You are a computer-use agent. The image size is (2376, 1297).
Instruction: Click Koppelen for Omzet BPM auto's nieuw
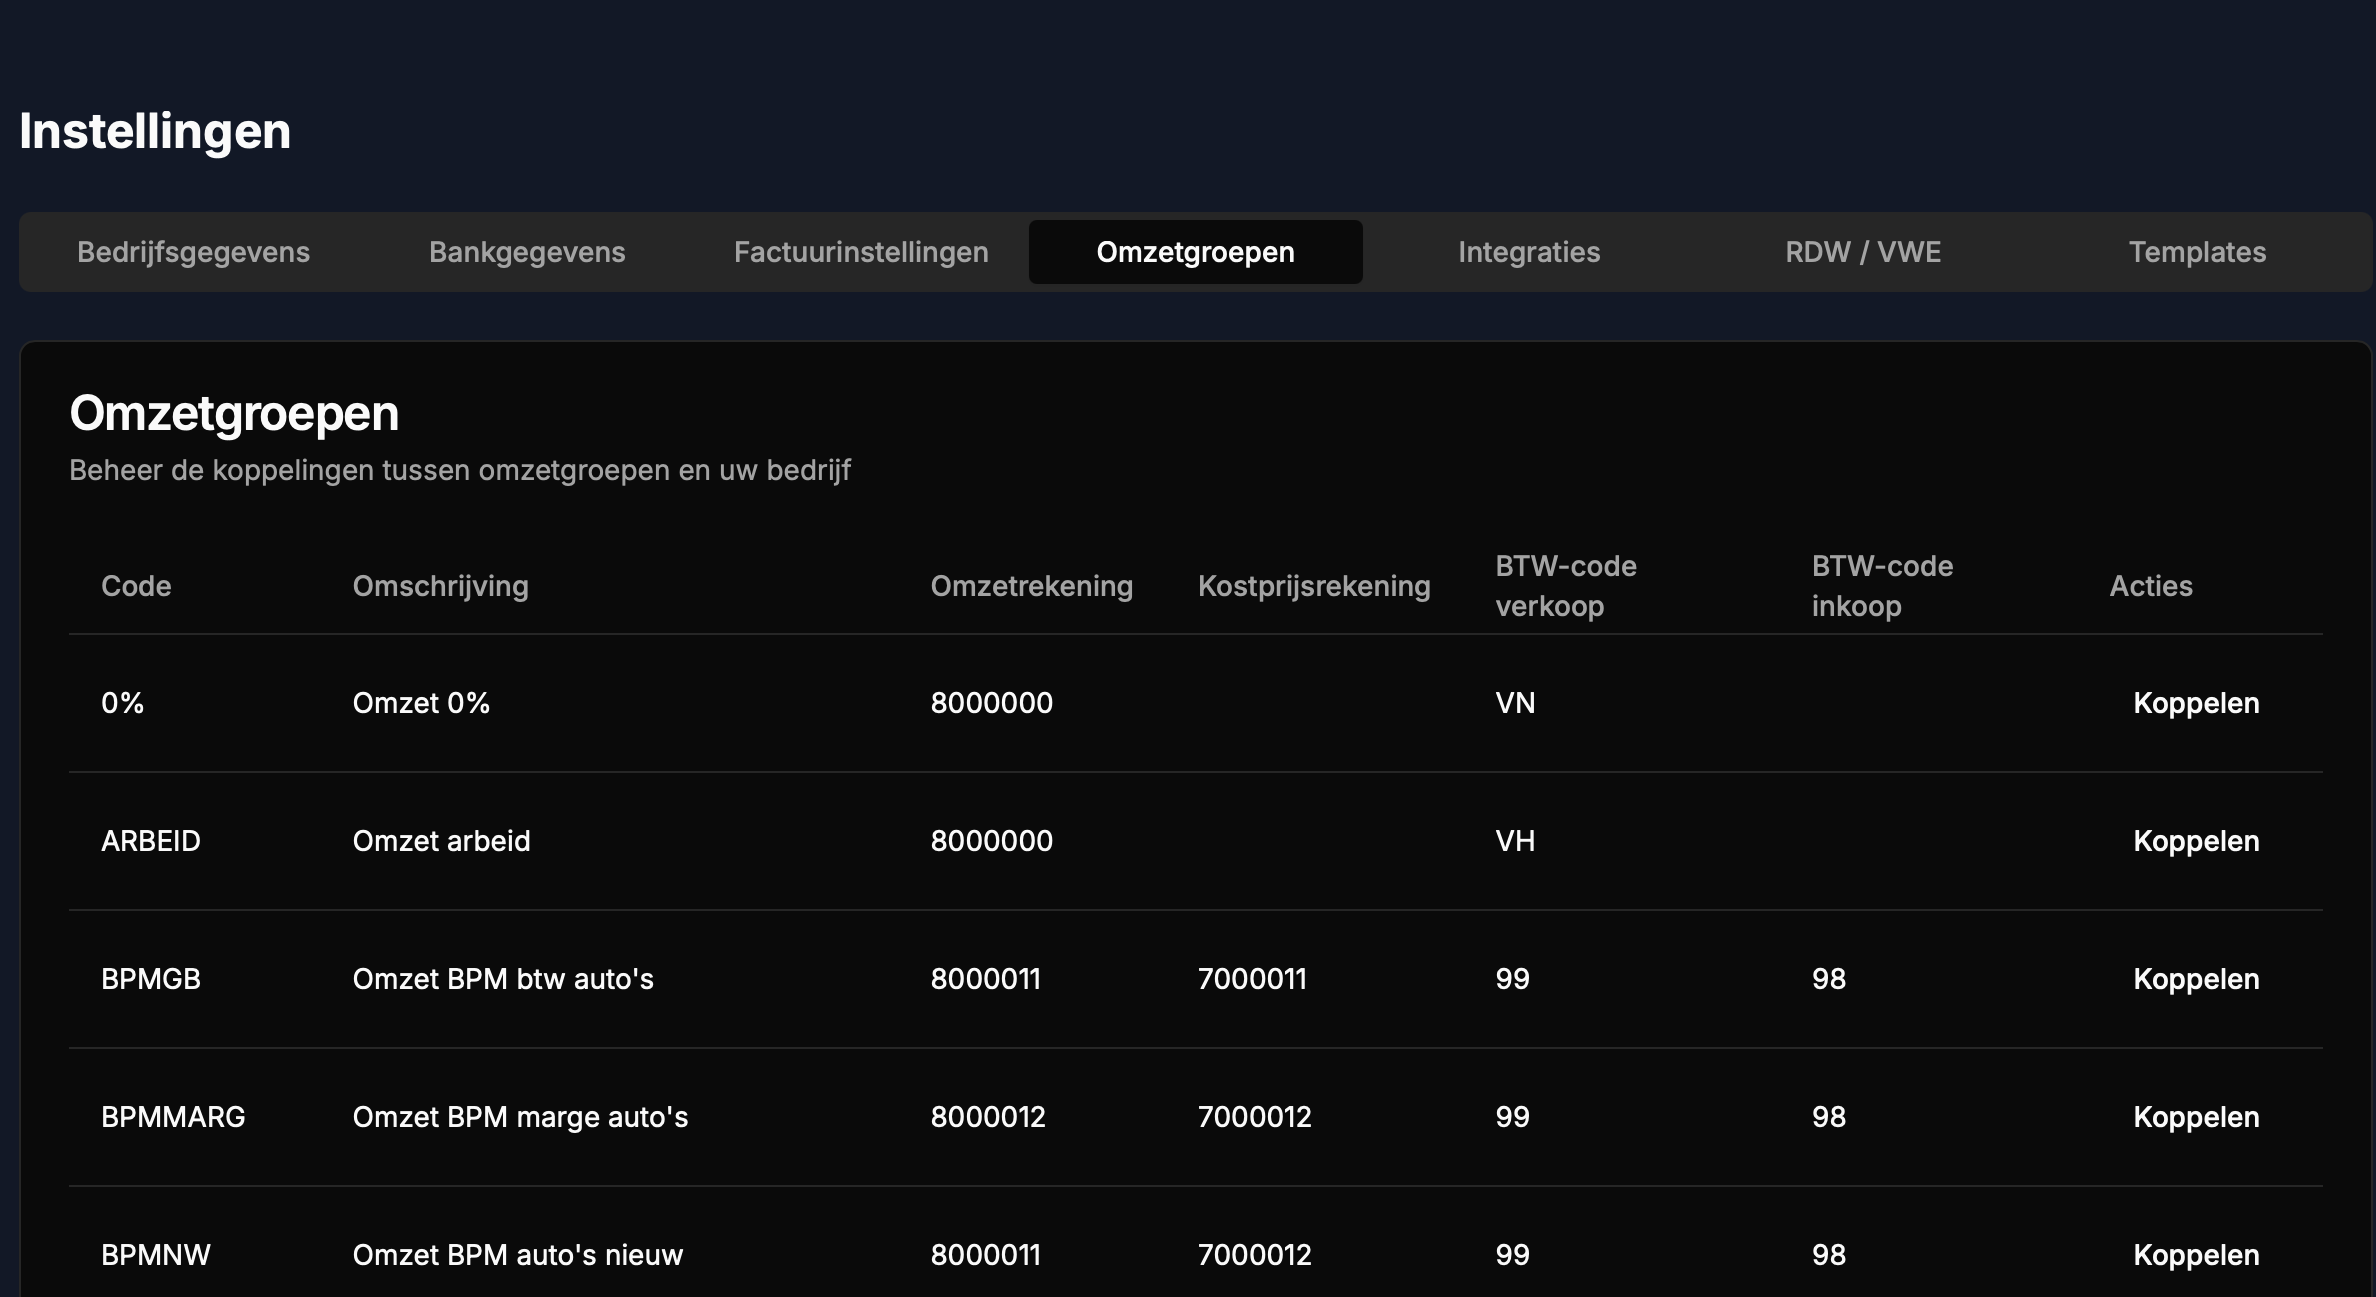2196,1255
